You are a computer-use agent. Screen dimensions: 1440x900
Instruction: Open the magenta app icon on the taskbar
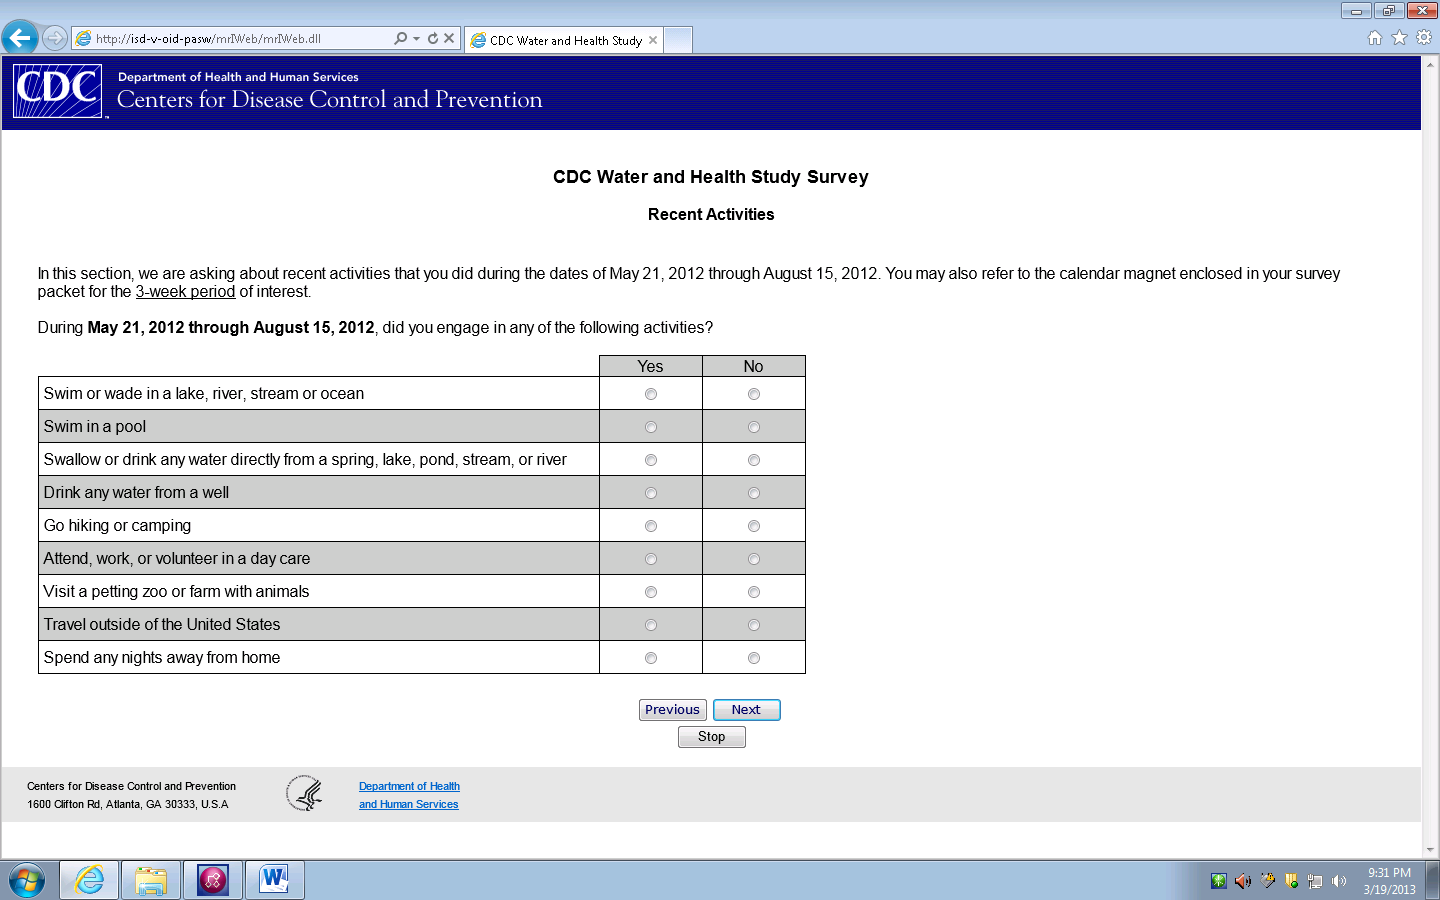(213, 880)
